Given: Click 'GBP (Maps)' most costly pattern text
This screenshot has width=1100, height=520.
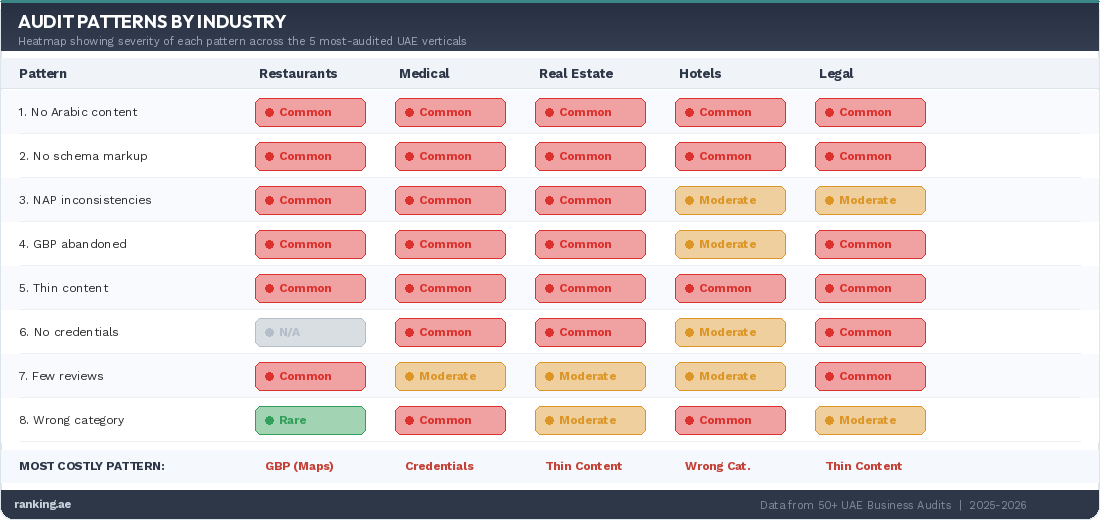Looking at the screenshot, I should [299, 466].
